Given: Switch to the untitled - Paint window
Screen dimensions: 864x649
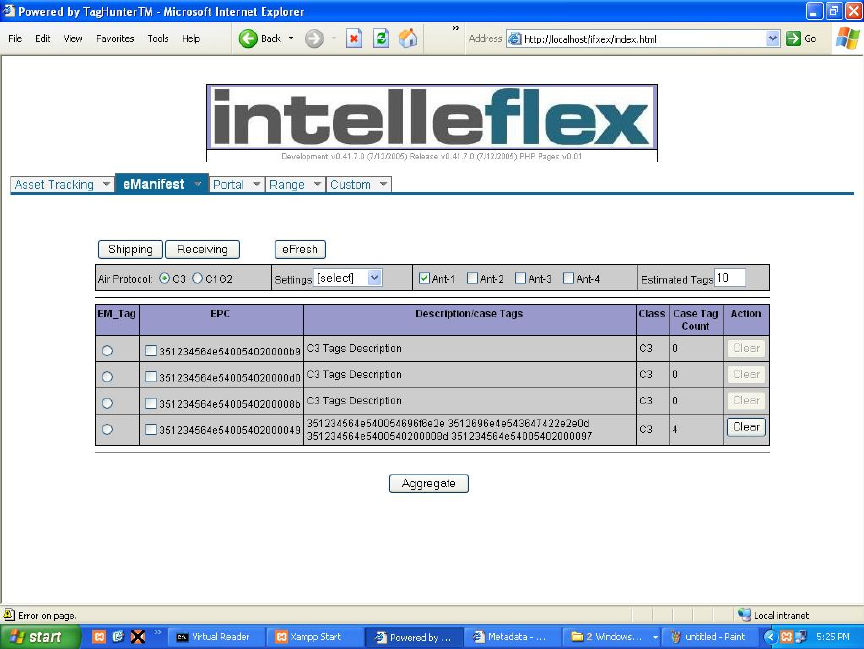Looking at the screenshot, I should (x=711, y=637).
